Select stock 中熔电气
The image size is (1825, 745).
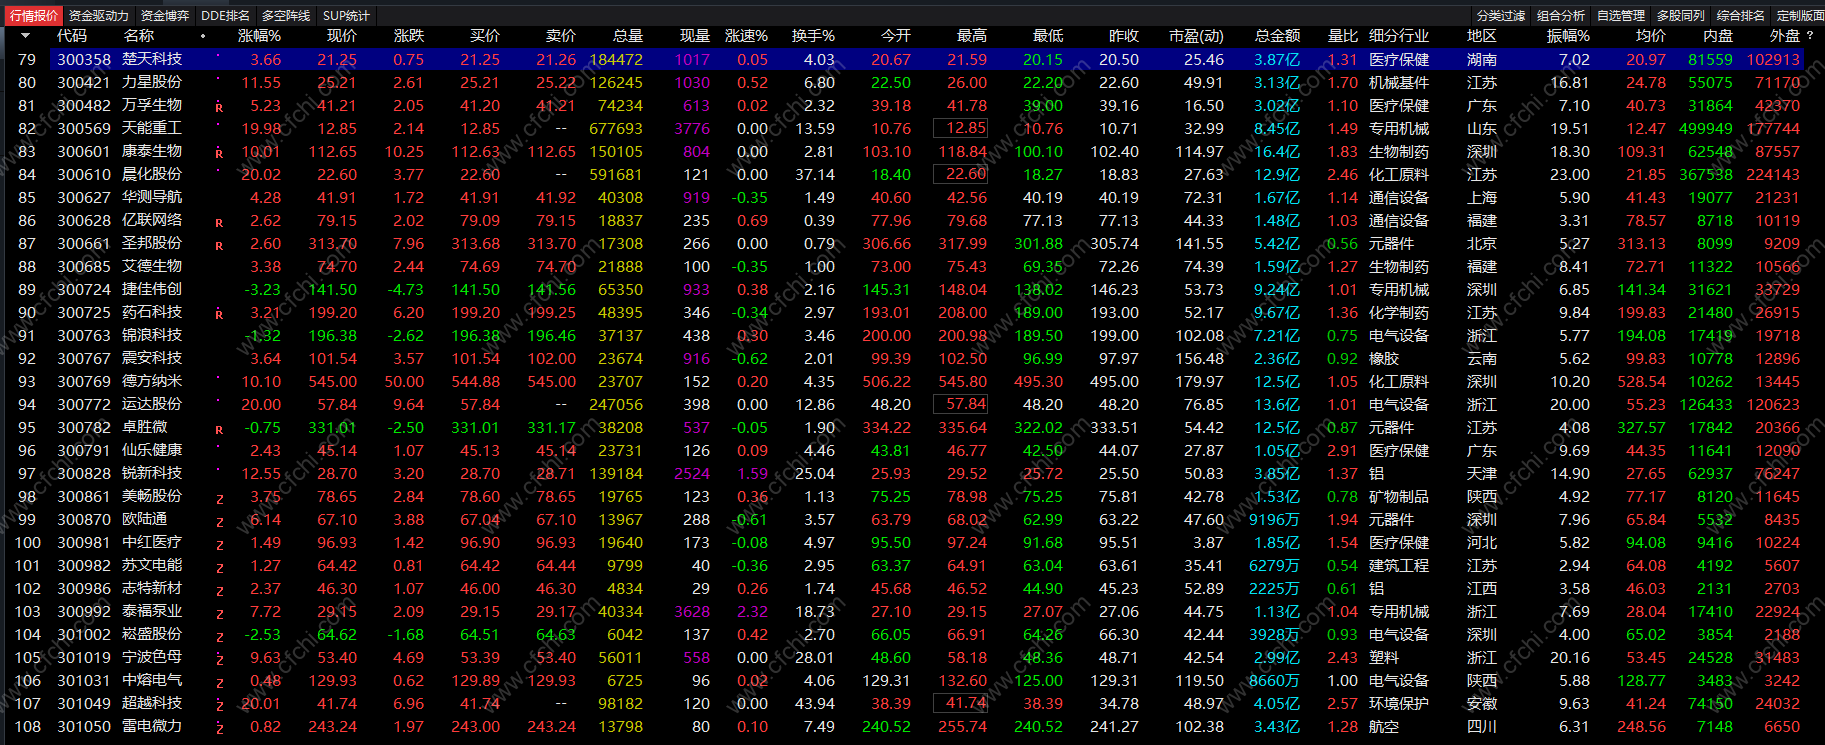[x=152, y=681]
